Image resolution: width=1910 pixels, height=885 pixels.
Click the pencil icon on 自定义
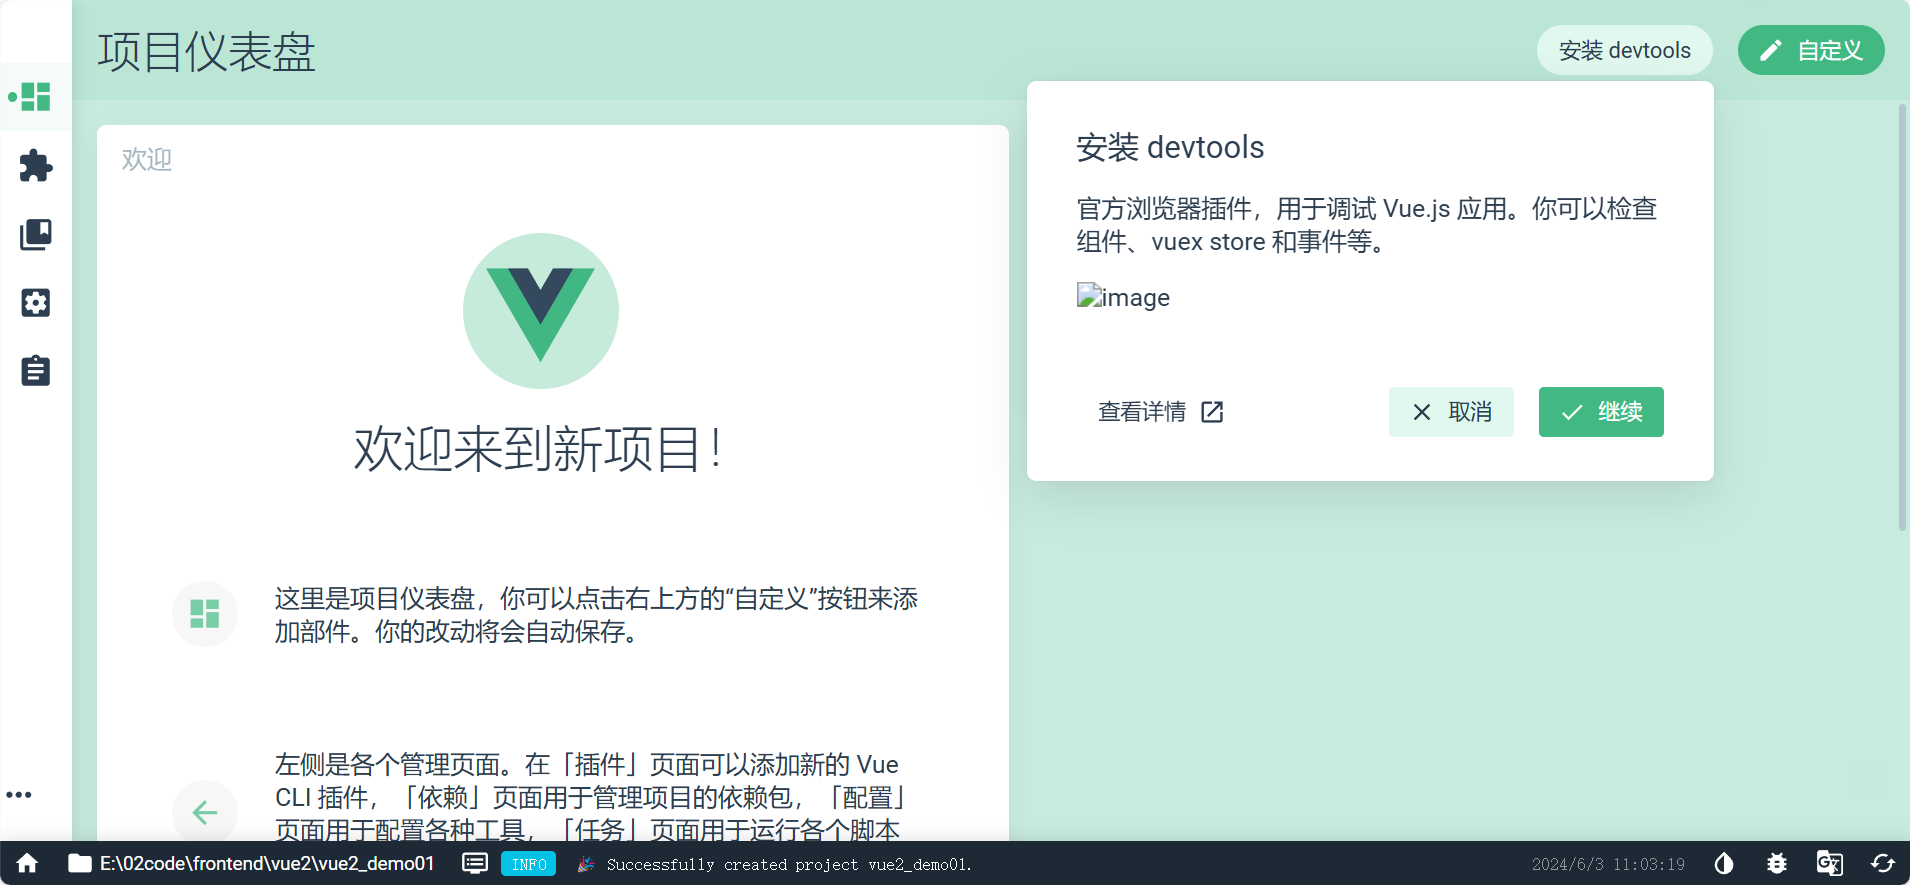(x=1771, y=50)
